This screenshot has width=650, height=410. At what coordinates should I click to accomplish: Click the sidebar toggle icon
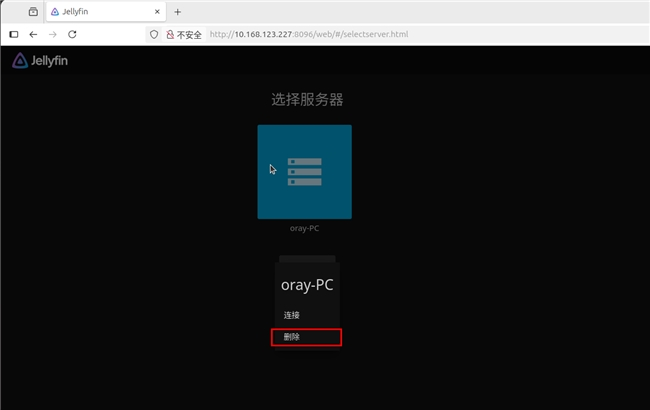(14, 34)
